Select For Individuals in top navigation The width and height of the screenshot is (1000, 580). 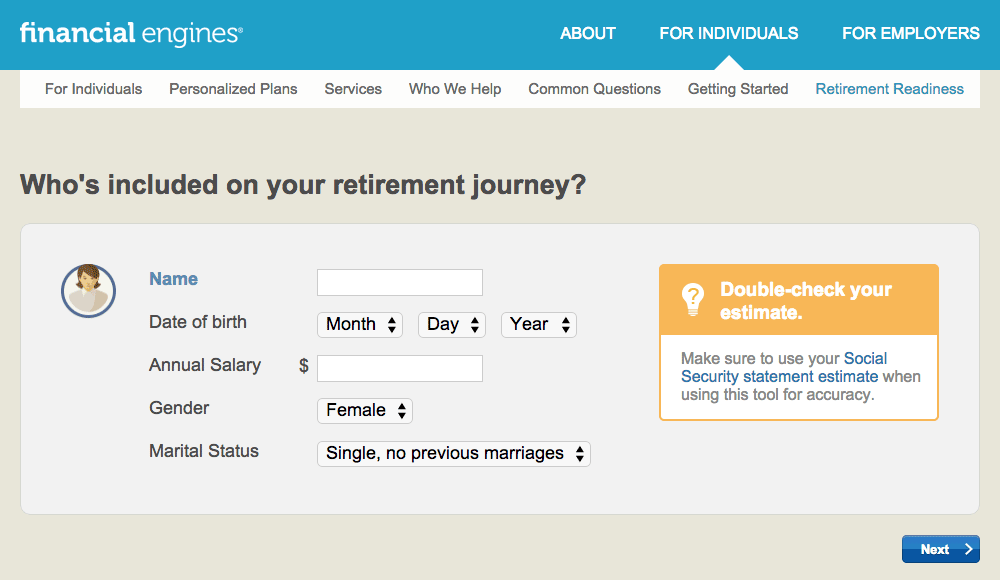click(729, 33)
